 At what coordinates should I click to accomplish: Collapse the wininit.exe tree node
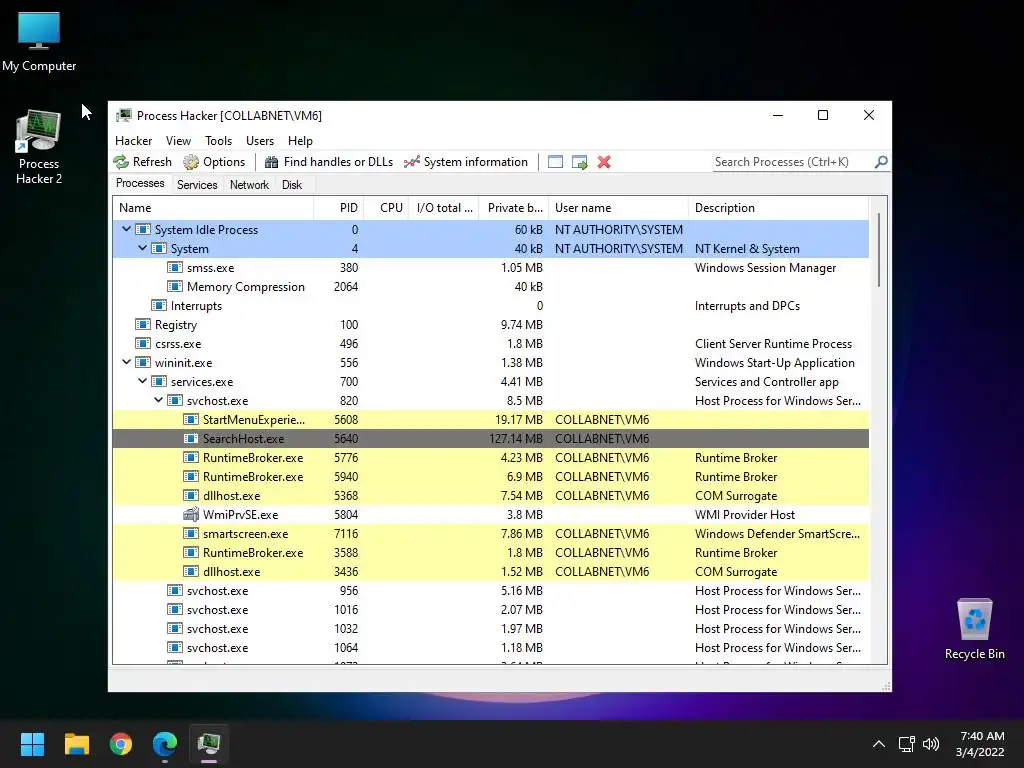tap(127, 362)
